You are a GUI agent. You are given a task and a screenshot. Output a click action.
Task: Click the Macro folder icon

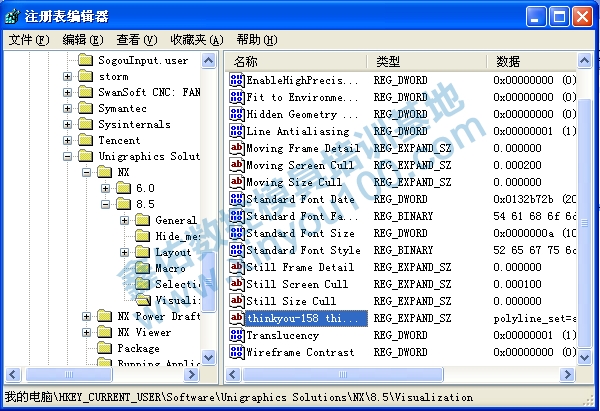coord(143,268)
